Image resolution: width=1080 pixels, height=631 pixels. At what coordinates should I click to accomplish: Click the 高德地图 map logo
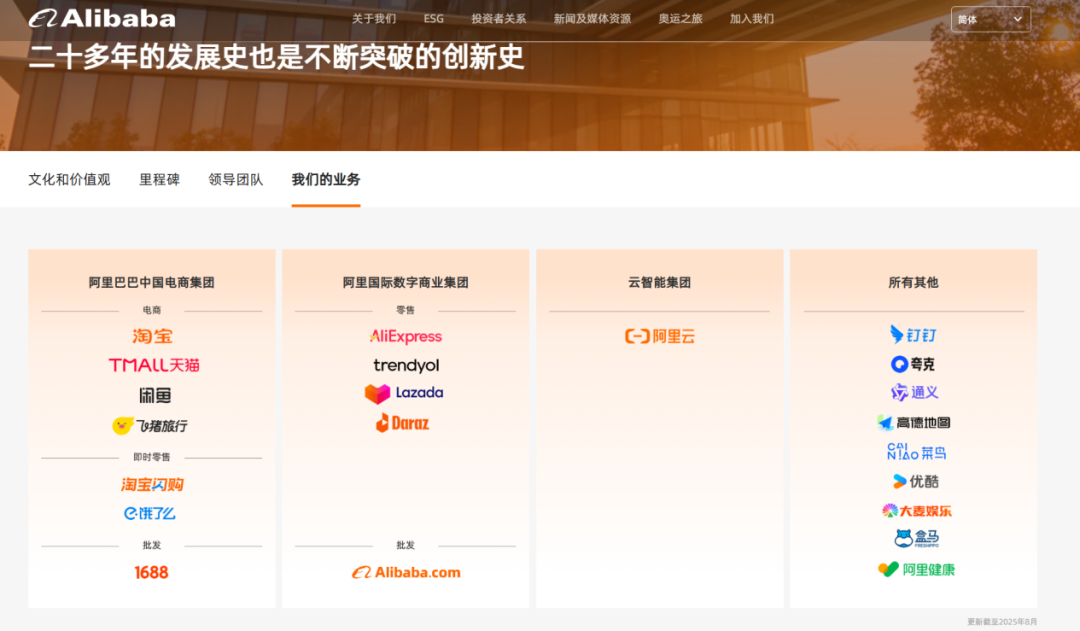[x=913, y=423]
